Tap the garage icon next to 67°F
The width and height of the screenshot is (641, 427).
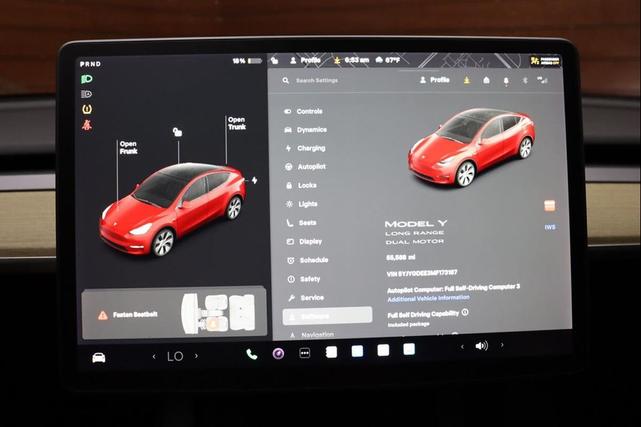pos(379,60)
